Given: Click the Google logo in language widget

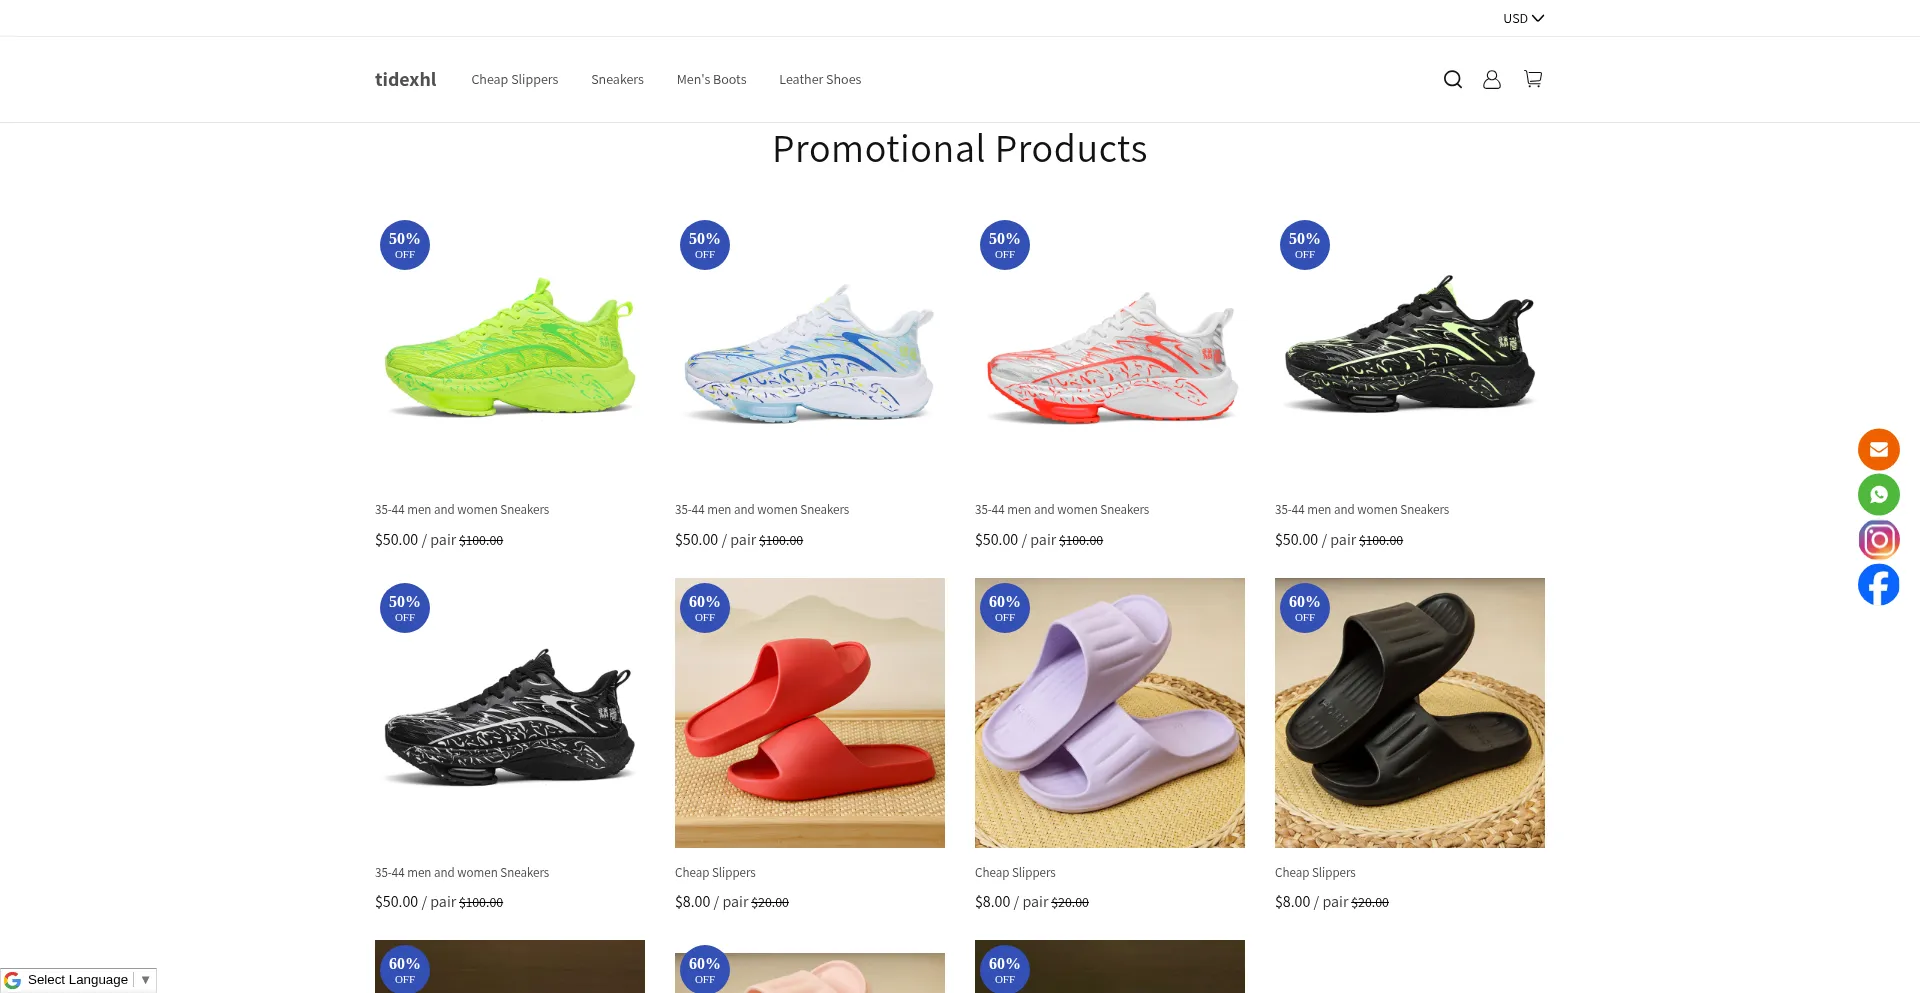Looking at the screenshot, I should [13, 980].
